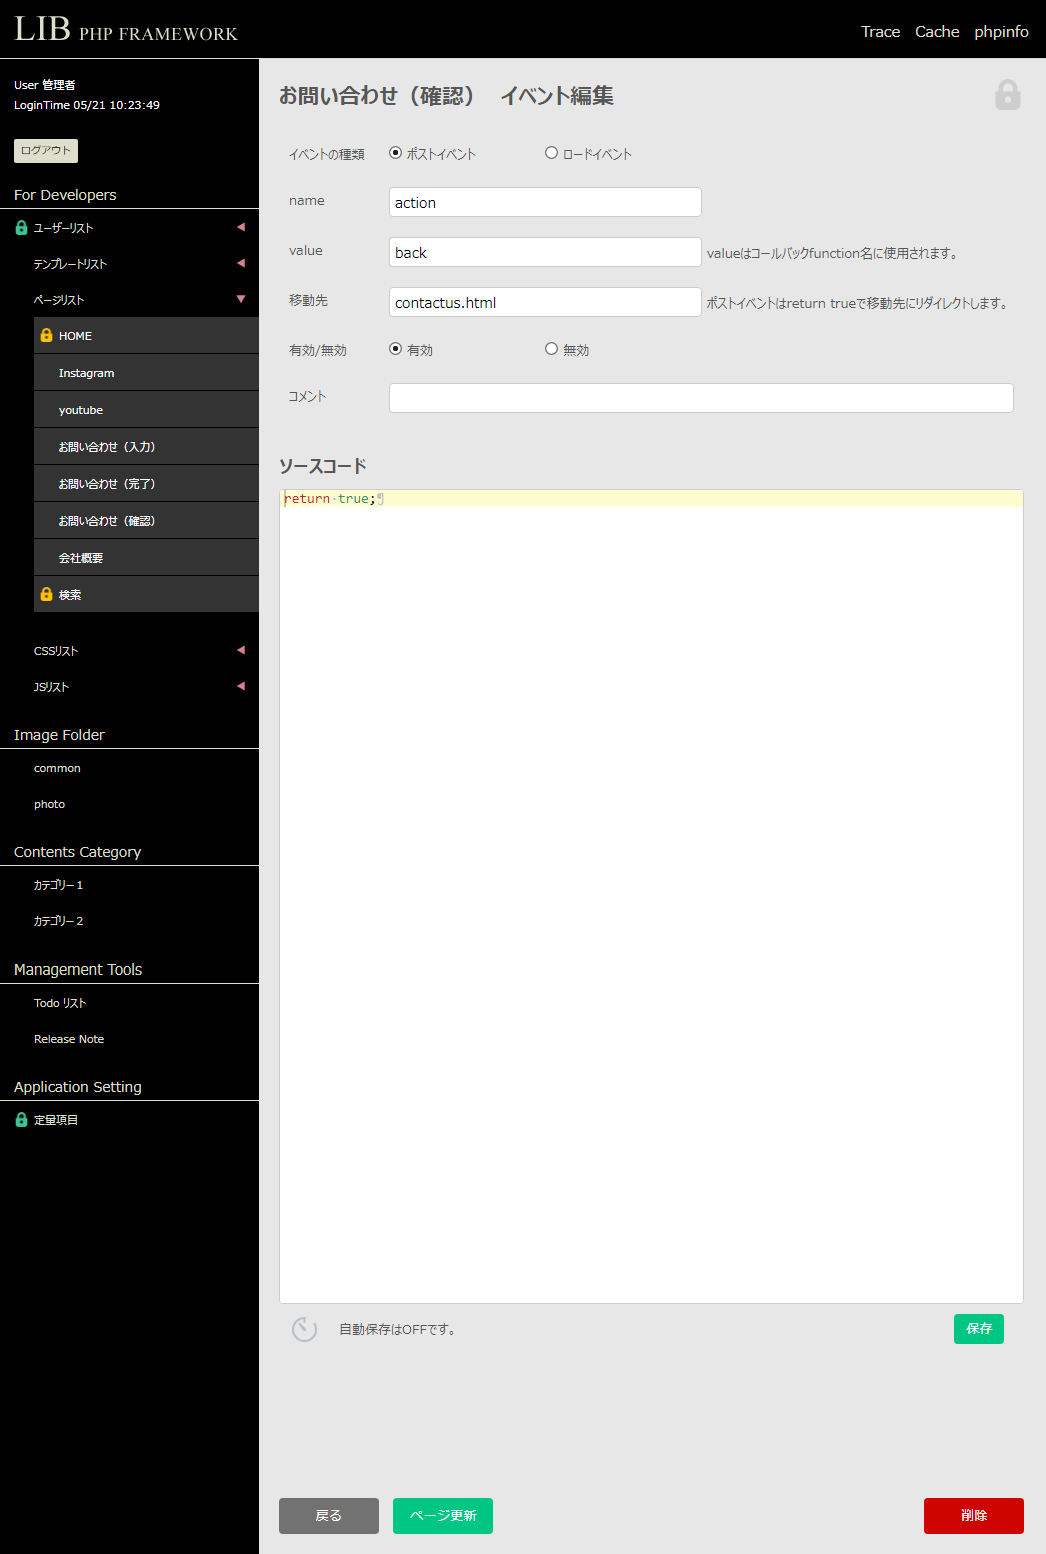Expand the テンプレートリスト arrow

point(240,263)
